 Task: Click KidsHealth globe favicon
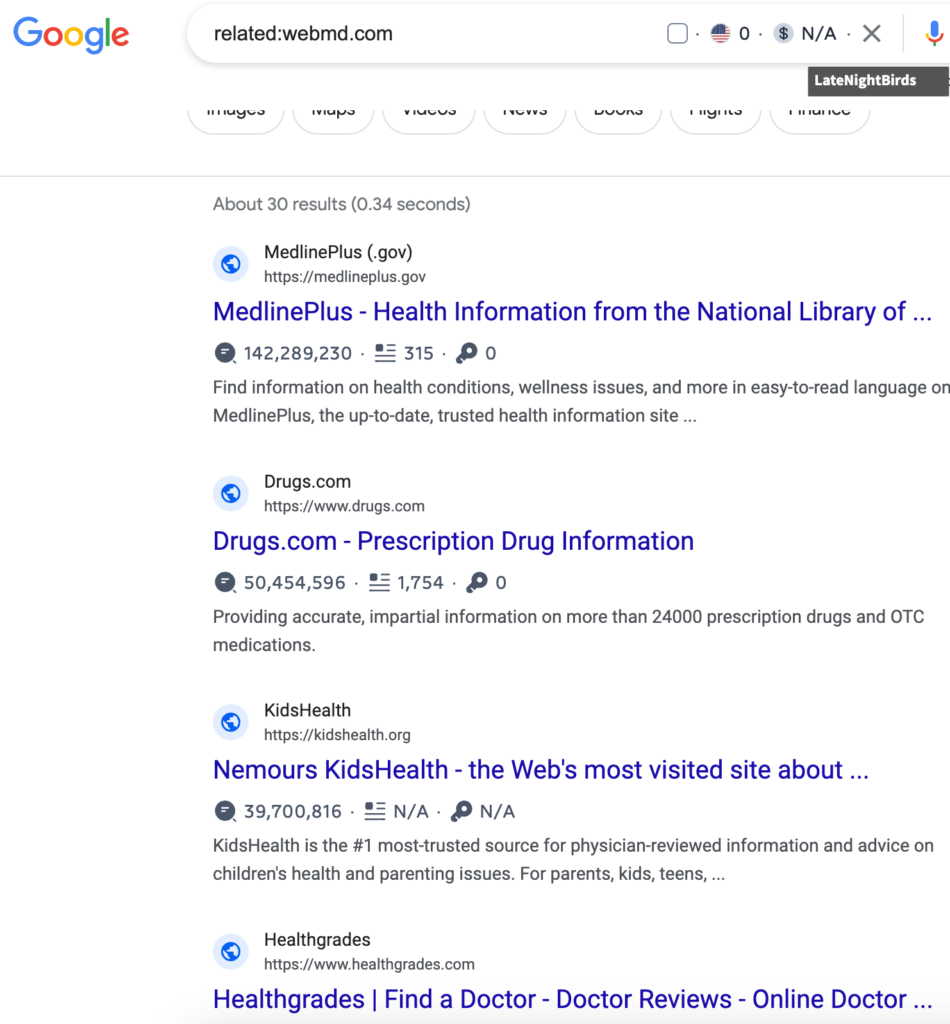[230, 722]
